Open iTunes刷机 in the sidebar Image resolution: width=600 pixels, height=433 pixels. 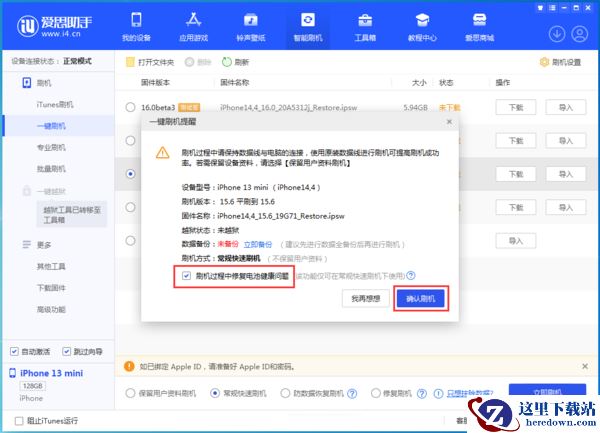tap(55, 104)
